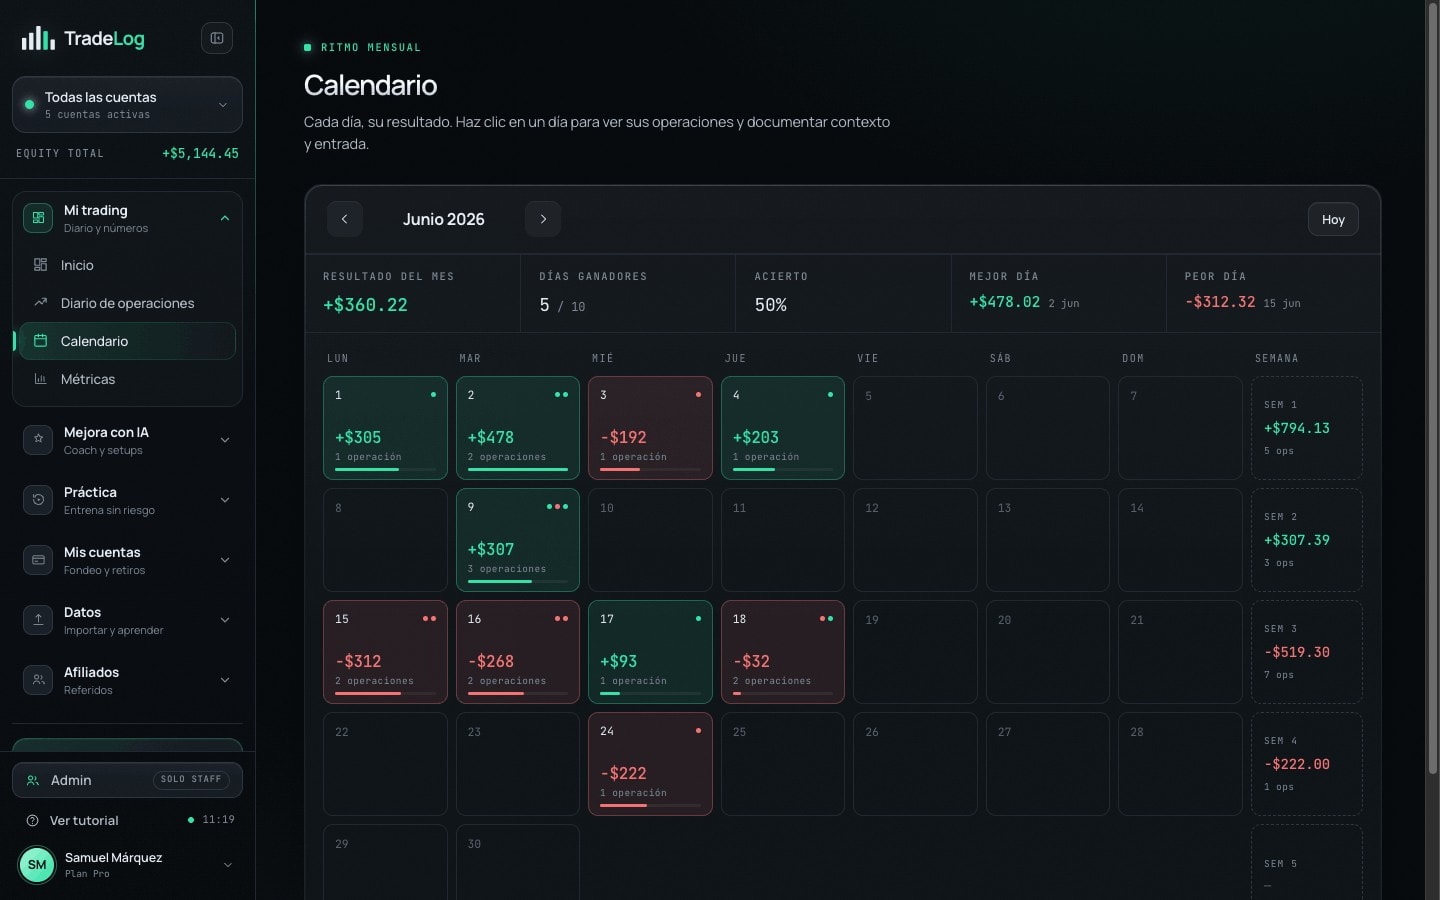Screen dimensions: 1440x900
Task: Click the Afiliados people icon
Action: pyautogui.click(x=38, y=680)
